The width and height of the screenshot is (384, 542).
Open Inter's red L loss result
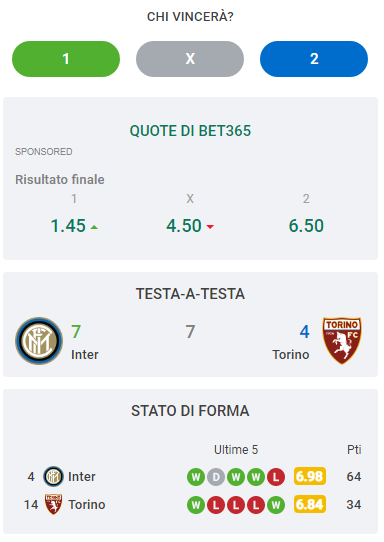pos(276,477)
